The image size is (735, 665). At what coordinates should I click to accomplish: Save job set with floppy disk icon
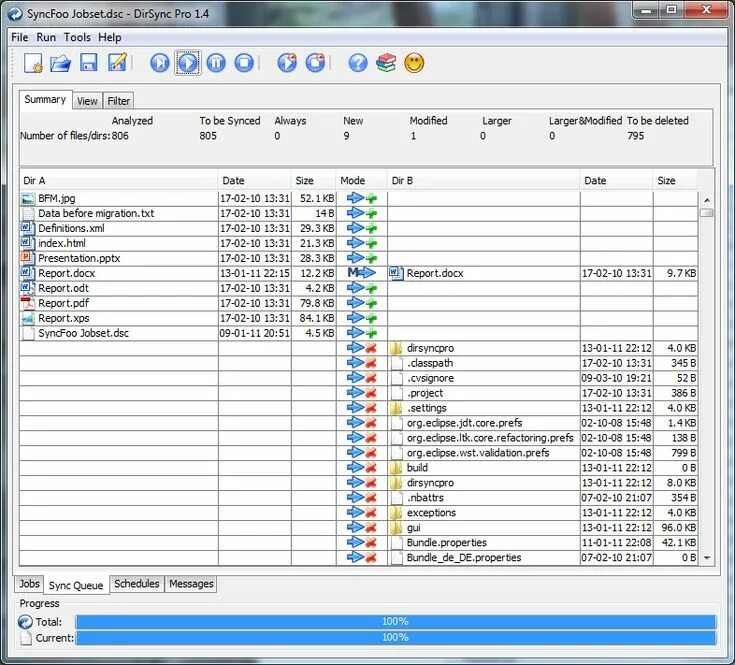89,62
